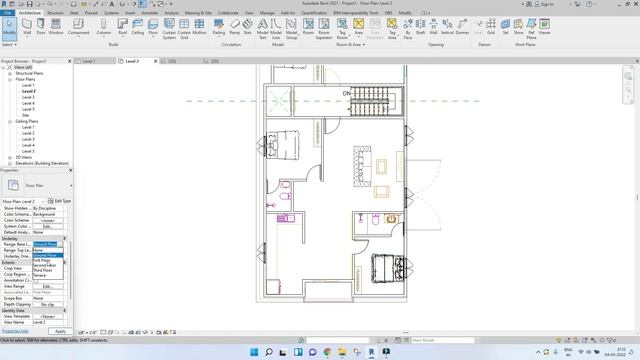The width and height of the screenshot is (640, 360).
Task: Toggle the Annotation Crop checkbox
Action: coord(36,280)
